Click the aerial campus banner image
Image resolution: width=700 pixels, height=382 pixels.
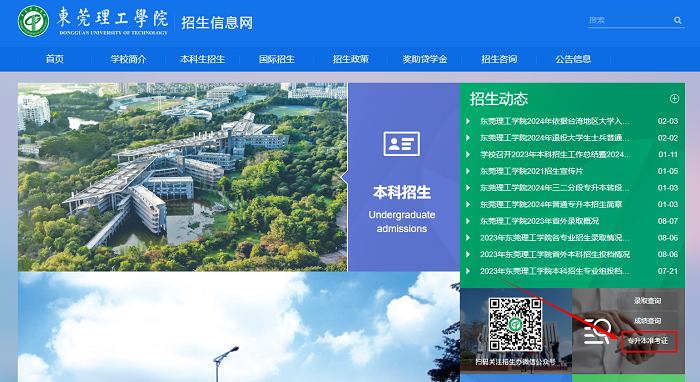[x=183, y=177]
